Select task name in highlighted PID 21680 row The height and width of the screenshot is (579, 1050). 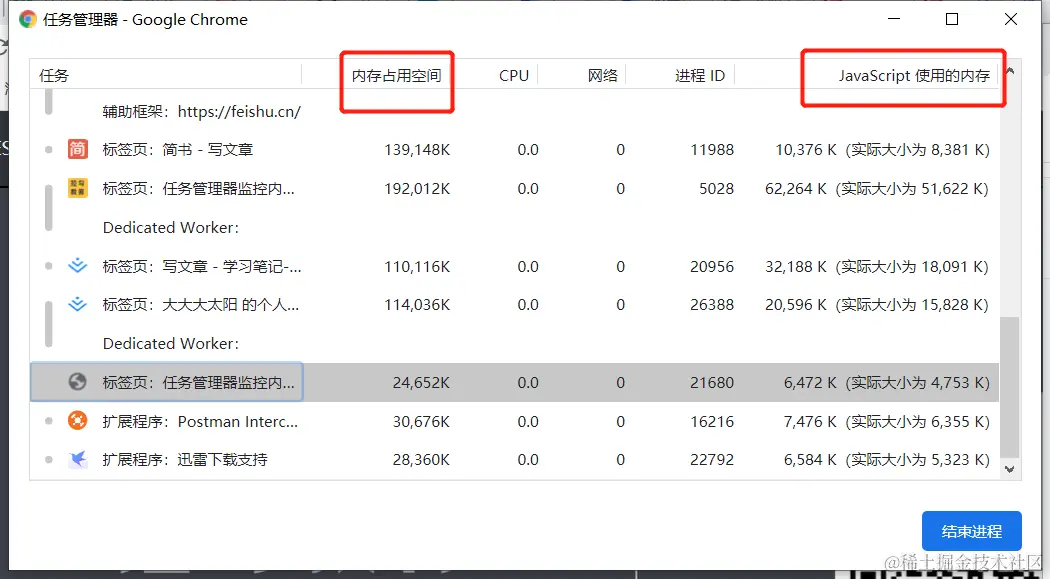[198, 382]
